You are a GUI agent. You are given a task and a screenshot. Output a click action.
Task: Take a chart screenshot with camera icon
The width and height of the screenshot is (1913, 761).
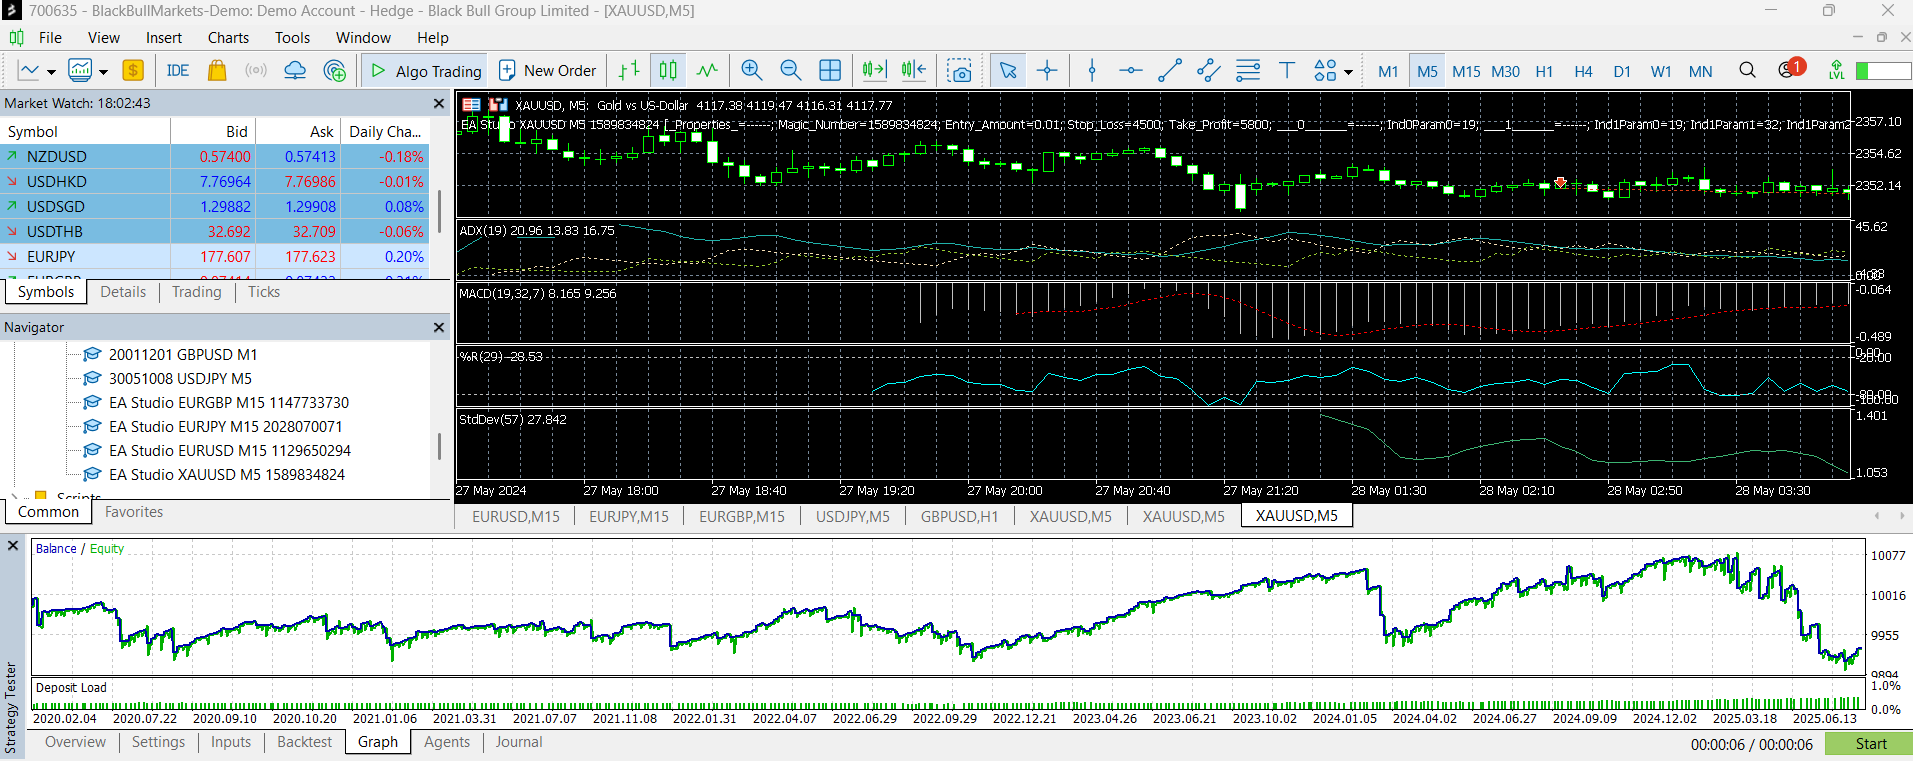(959, 70)
